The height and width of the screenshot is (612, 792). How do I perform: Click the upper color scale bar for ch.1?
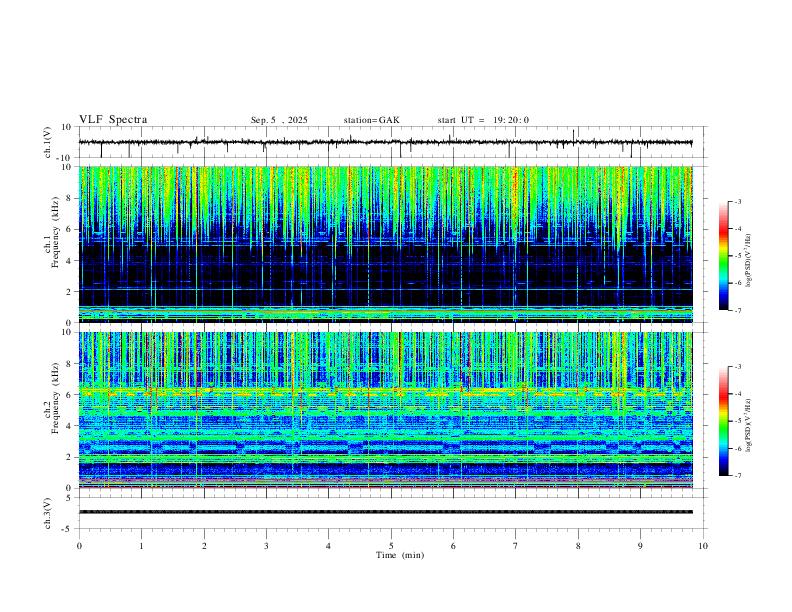point(723,256)
